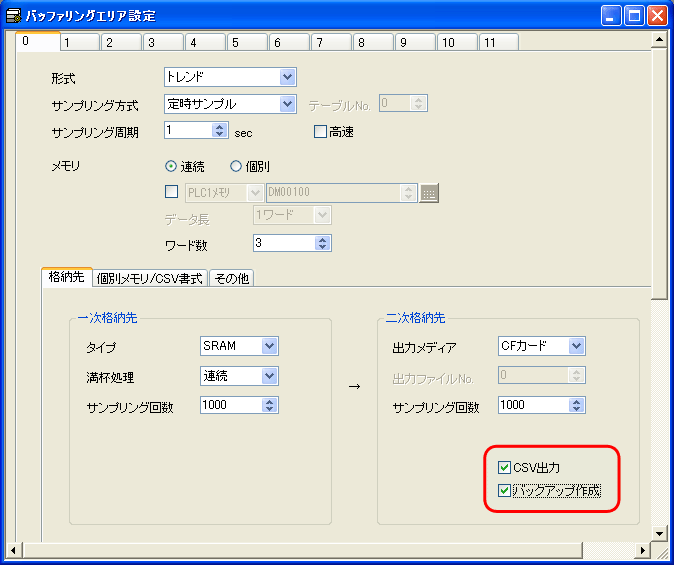Click the サンプリング周期 spinner arrows
The width and height of the screenshot is (674, 565).
tap(220, 131)
